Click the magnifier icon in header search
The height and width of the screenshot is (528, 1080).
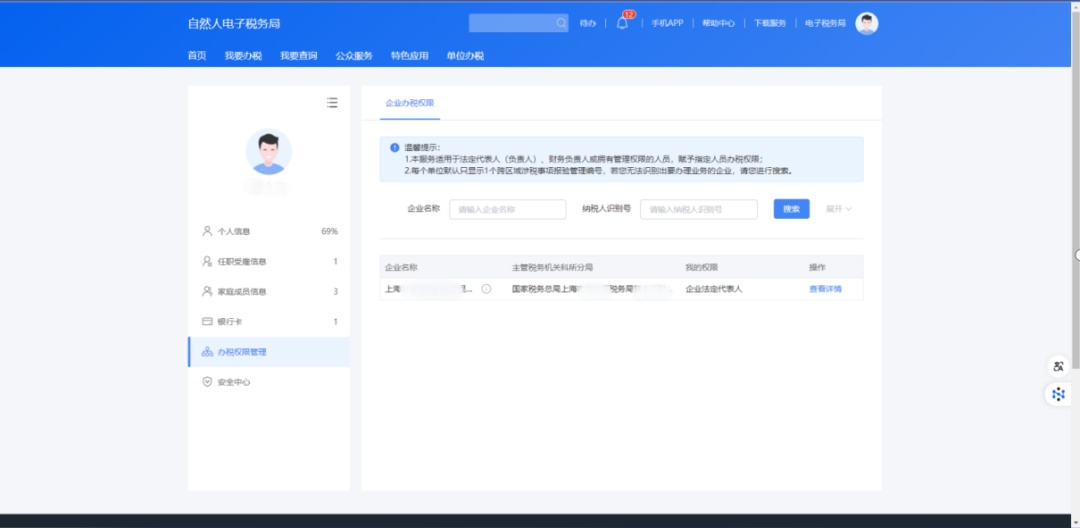pos(561,23)
